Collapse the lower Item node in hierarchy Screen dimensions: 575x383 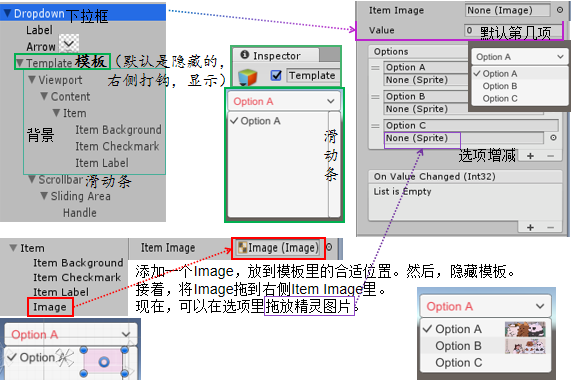point(14,248)
